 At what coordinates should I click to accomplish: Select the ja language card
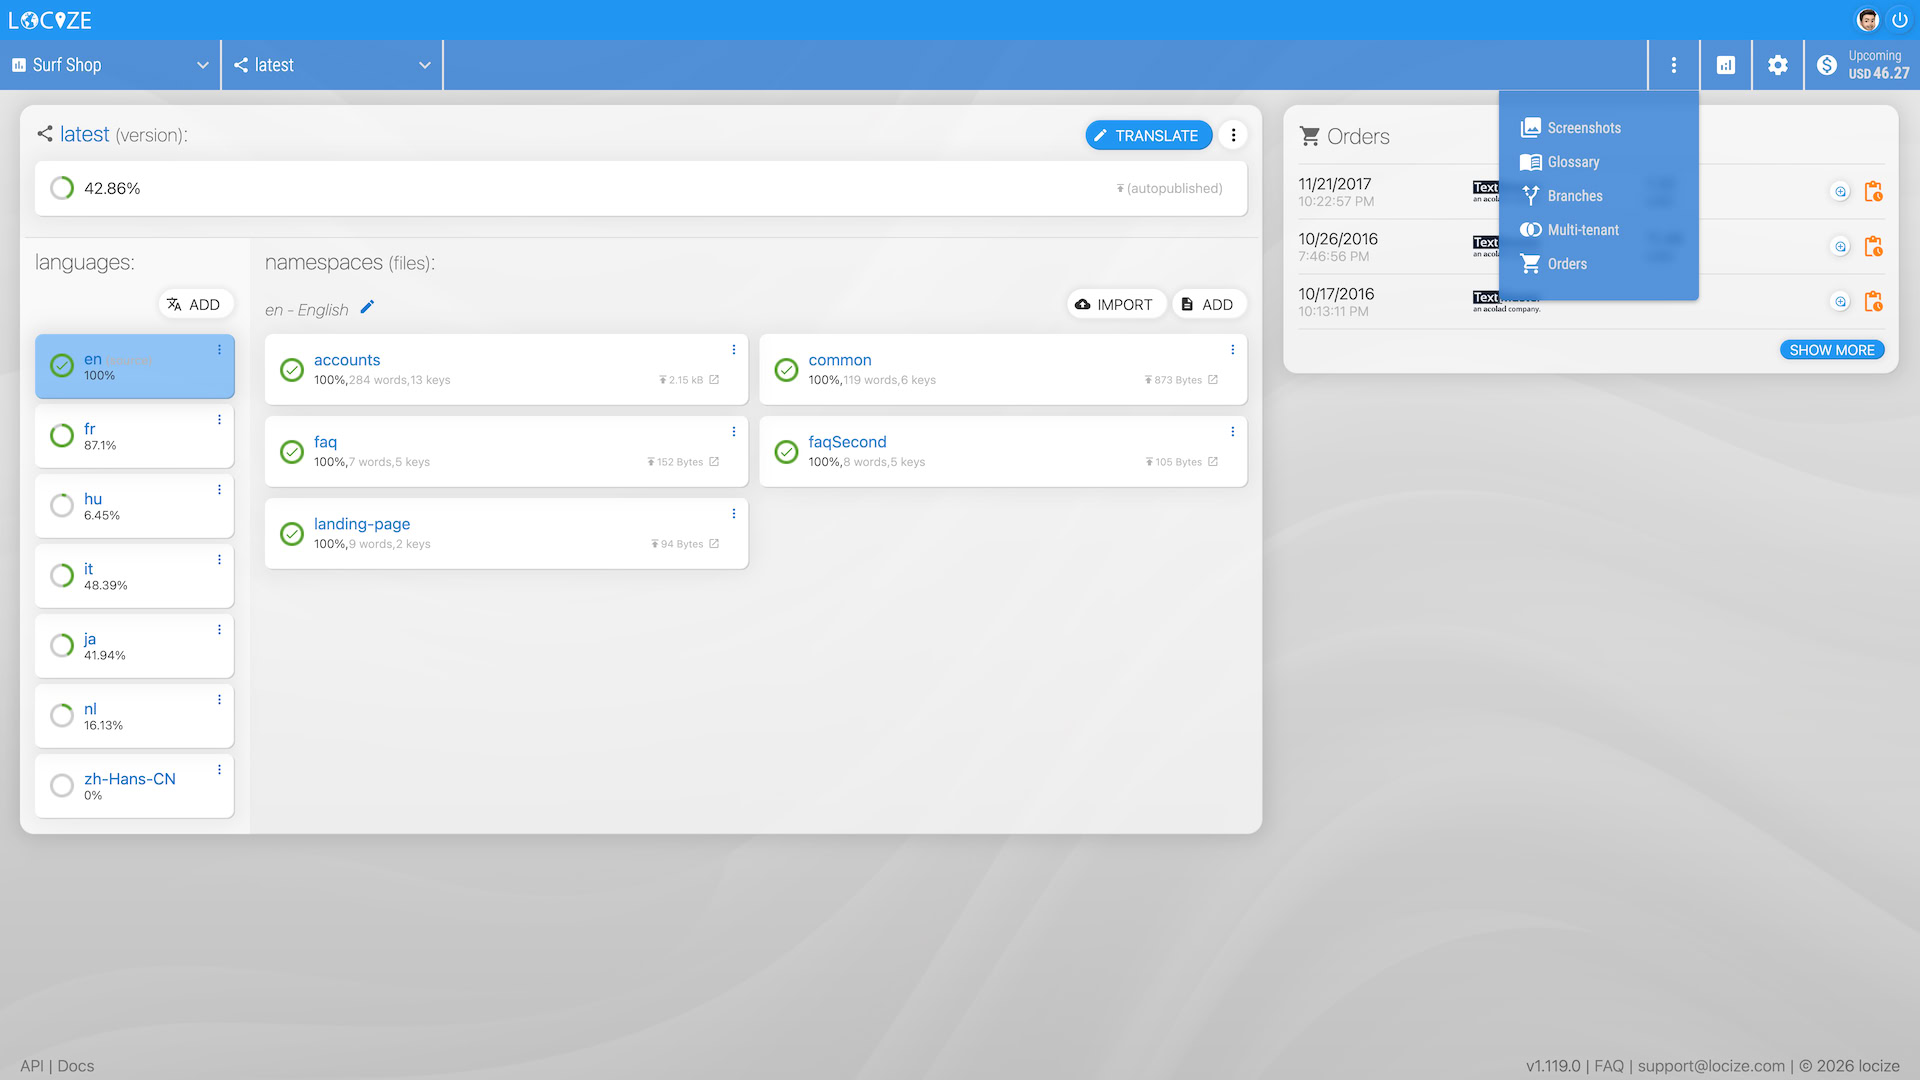134,646
